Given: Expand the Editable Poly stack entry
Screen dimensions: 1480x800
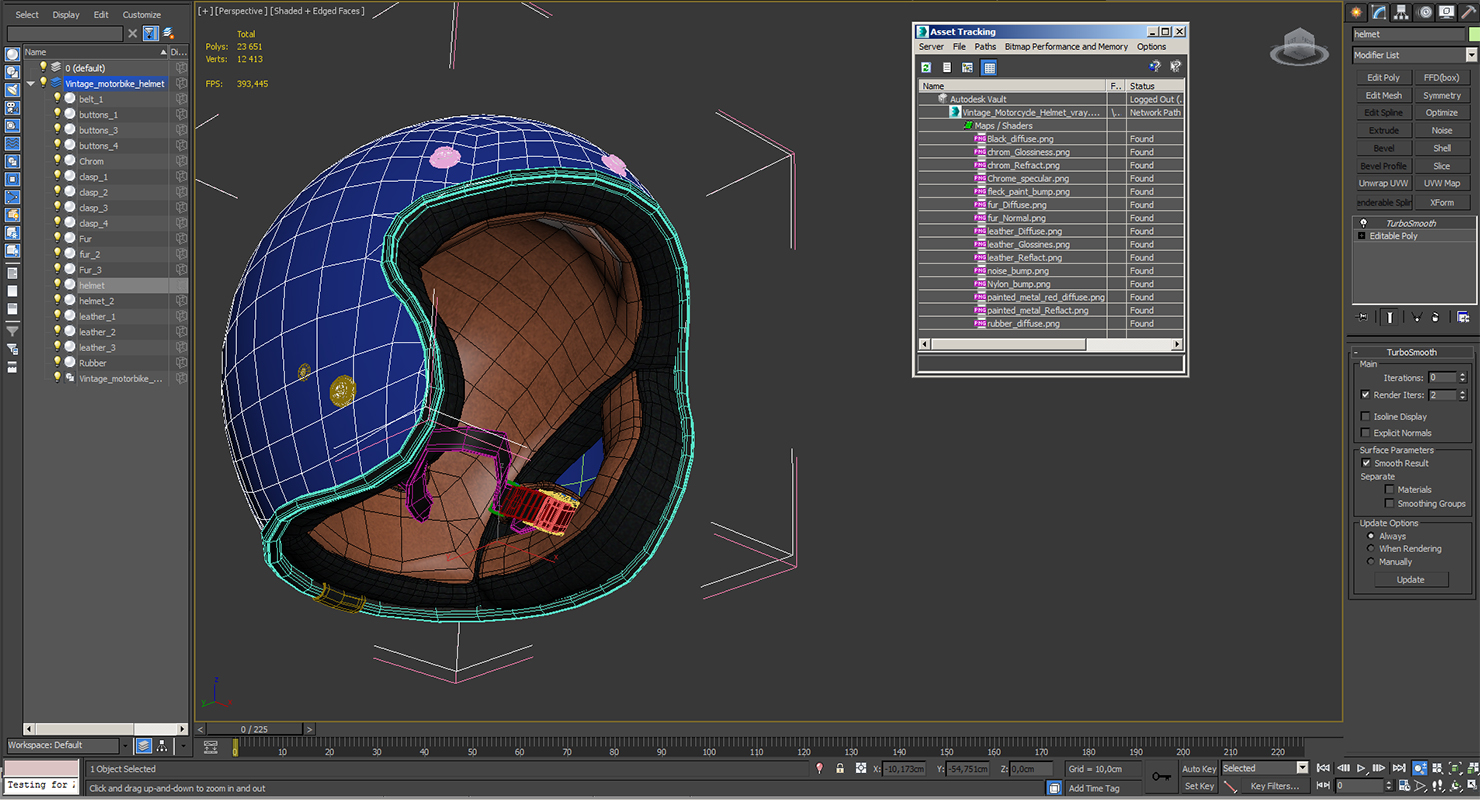Looking at the screenshot, I should 1361,236.
